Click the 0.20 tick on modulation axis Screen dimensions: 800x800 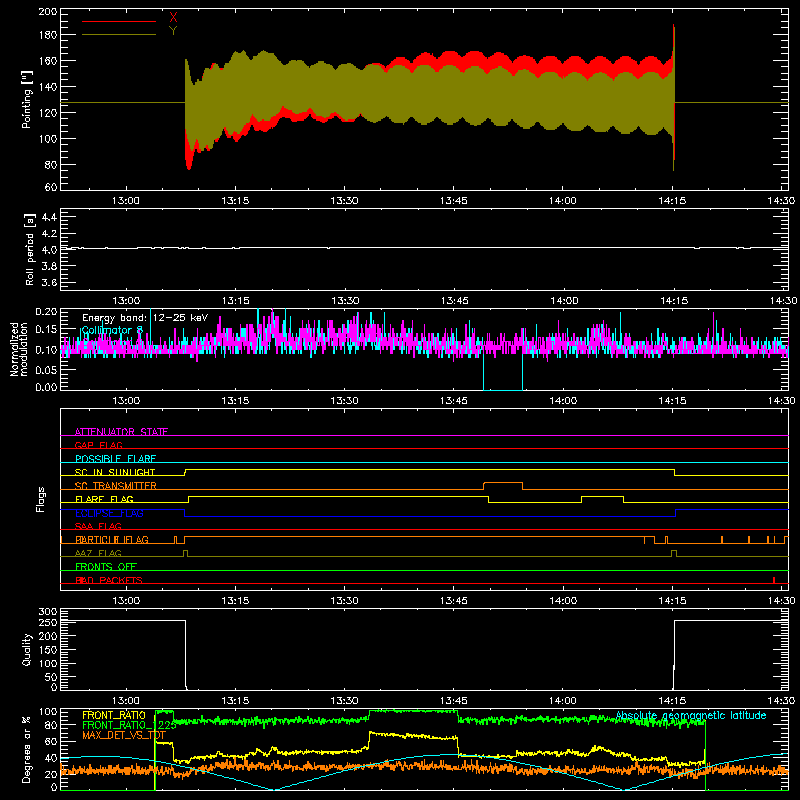pyautogui.click(x=46, y=311)
